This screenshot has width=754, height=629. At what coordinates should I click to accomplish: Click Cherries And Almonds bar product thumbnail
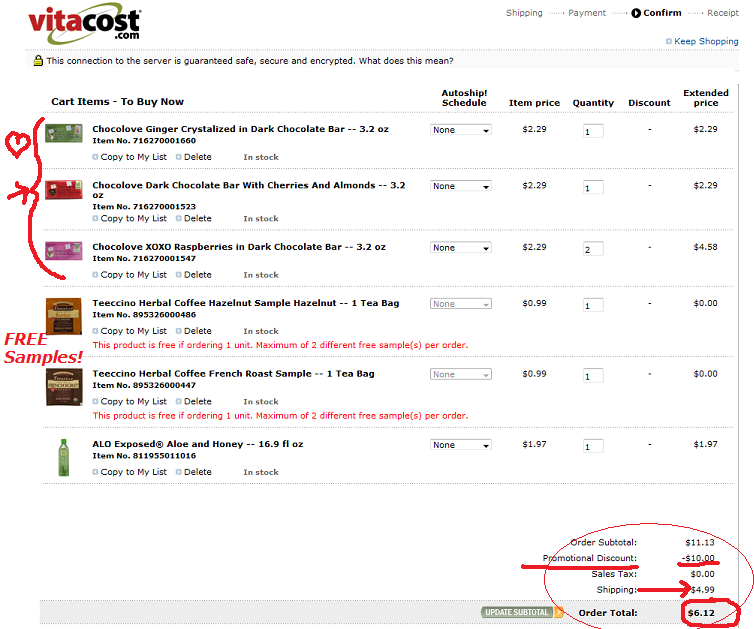tap(63, 189)
